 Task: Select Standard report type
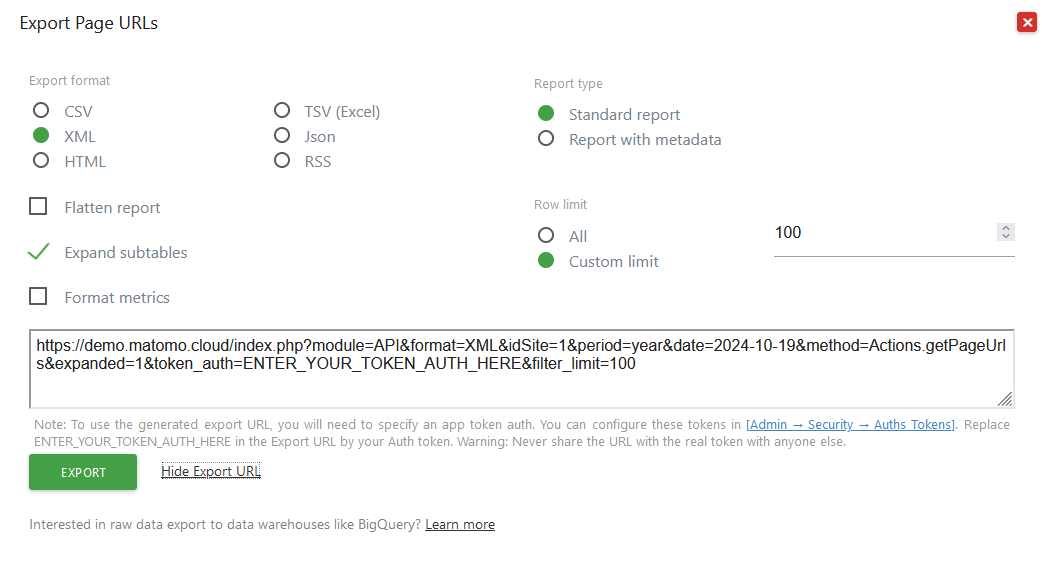pos(546,114)
